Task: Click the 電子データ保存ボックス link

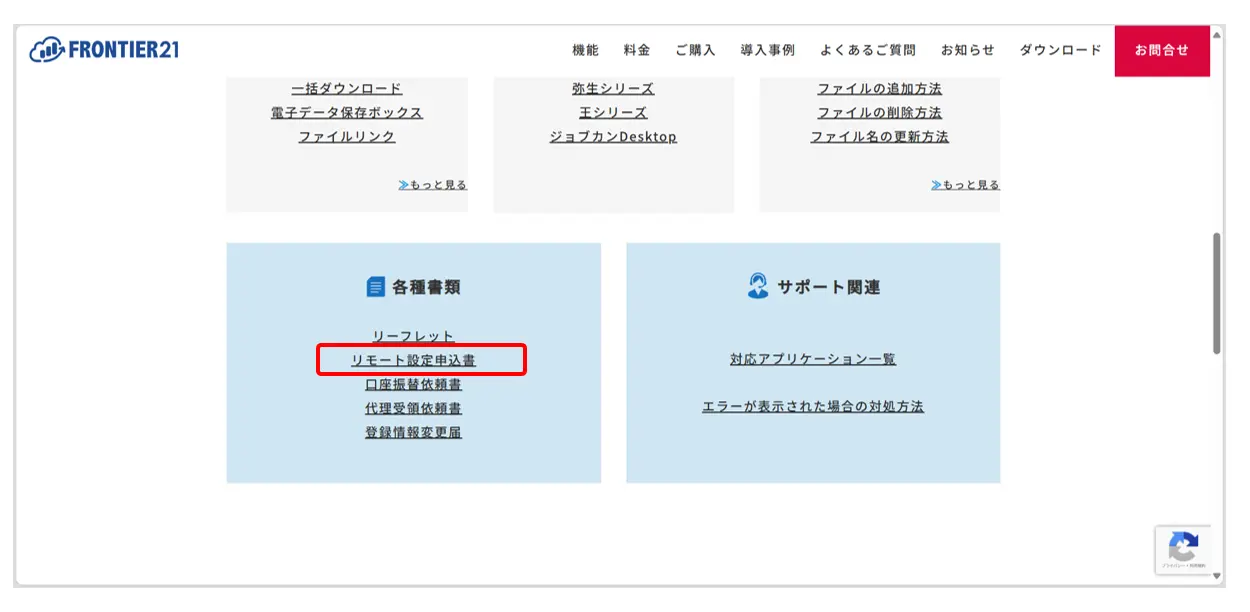Action: coord(347,113)
